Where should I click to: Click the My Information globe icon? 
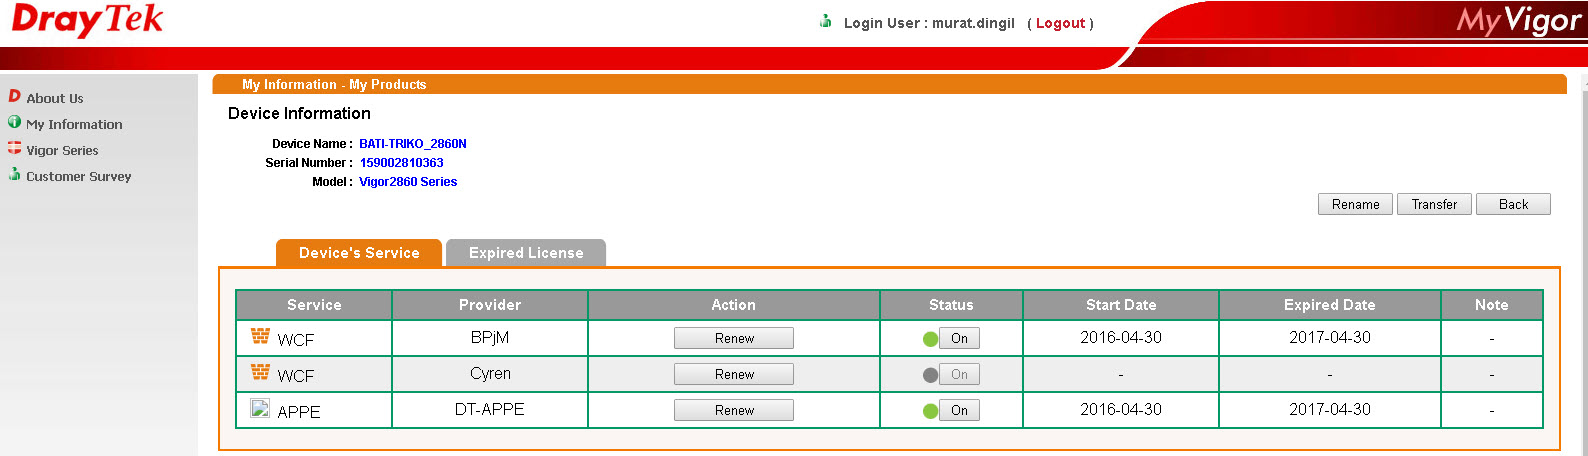pyautogui.click(x=14, y=122)
